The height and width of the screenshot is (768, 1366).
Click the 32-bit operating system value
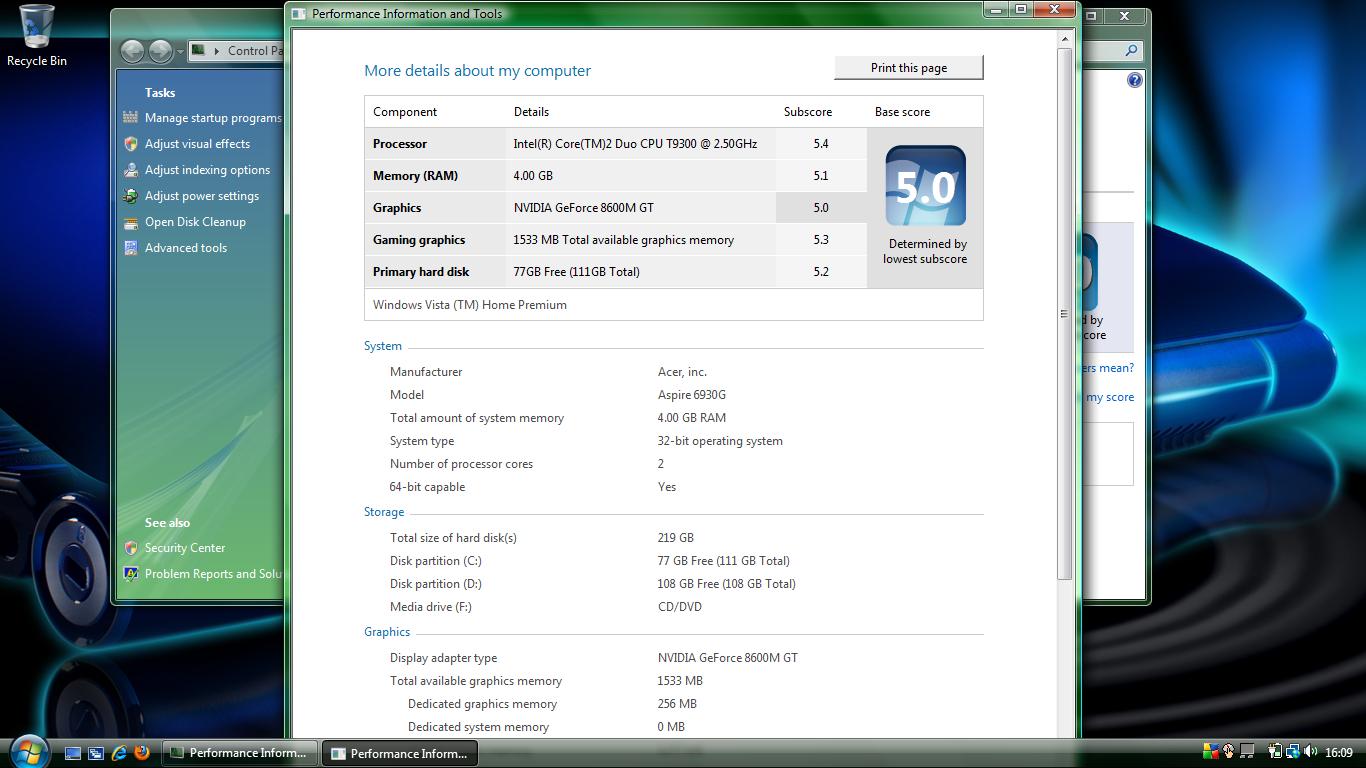coord(720,441)
